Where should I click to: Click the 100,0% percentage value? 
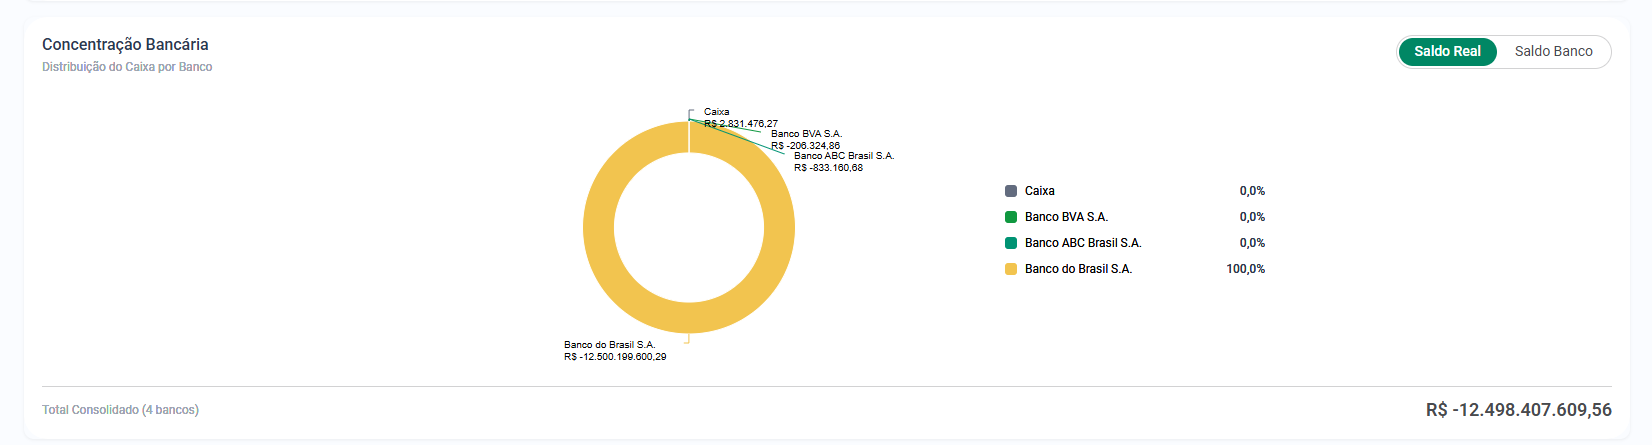(x=1245, y=269)
